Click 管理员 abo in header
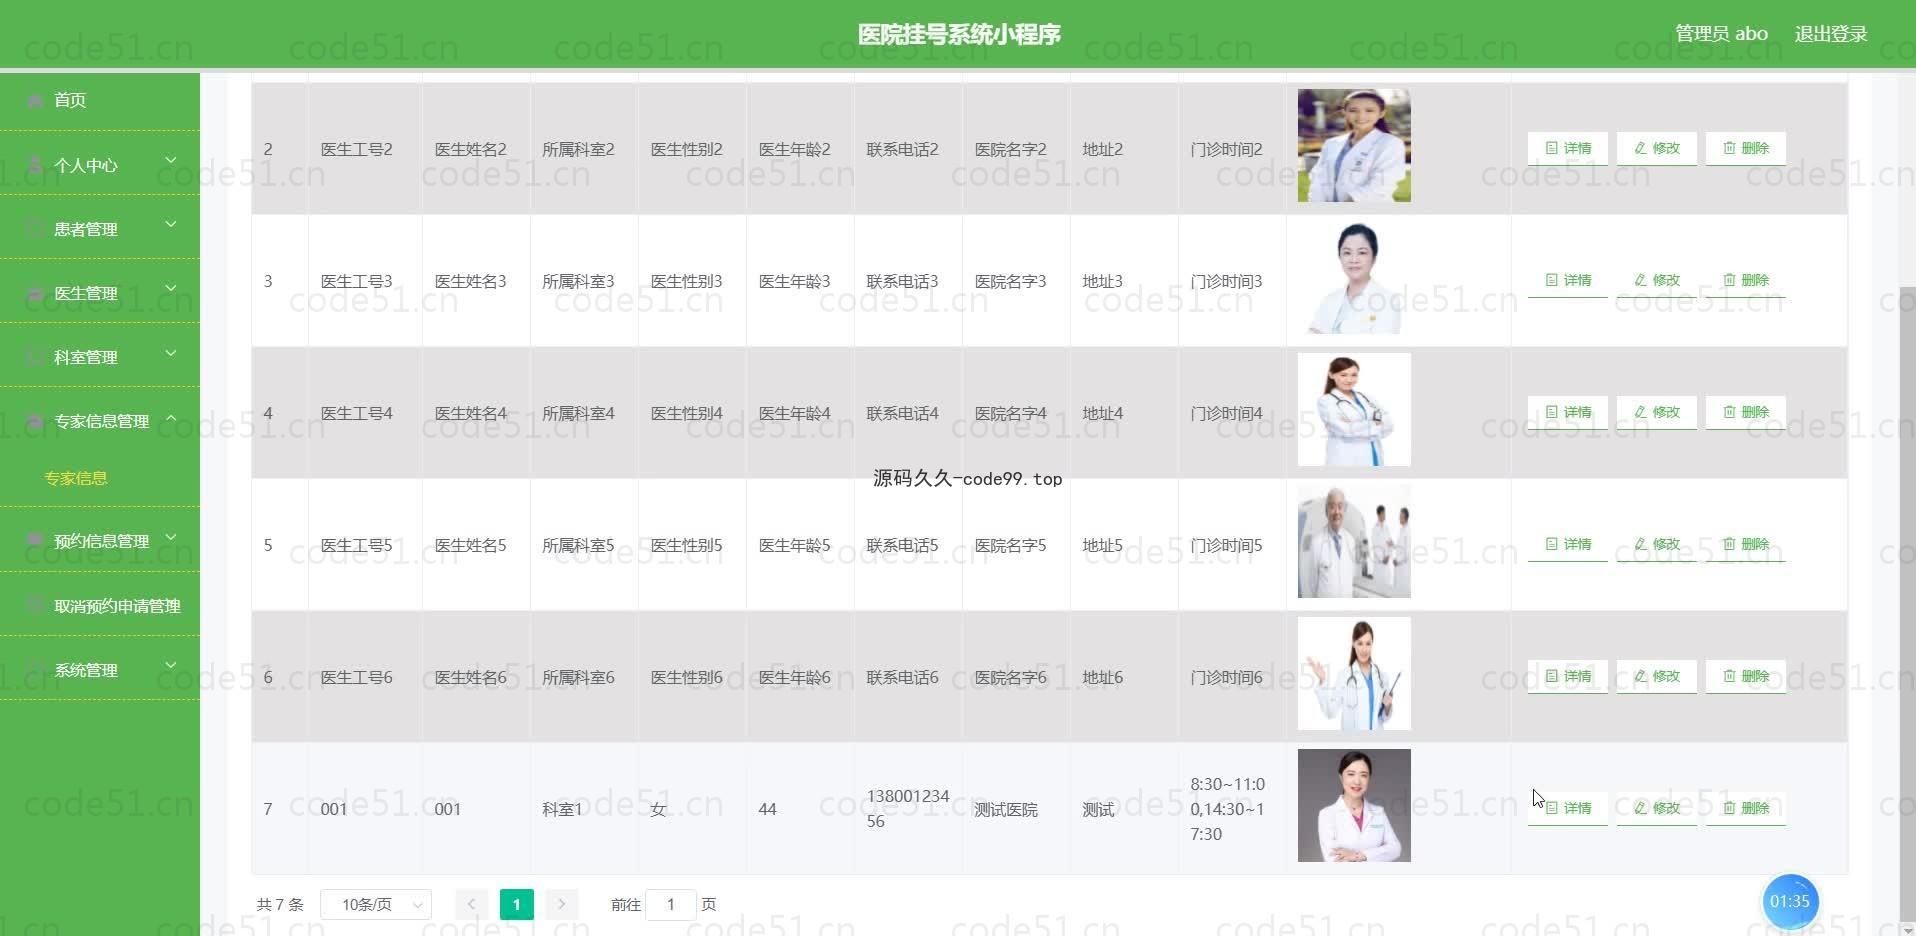This screenshot has width=1916, height=936. (x=1721, y=34)
